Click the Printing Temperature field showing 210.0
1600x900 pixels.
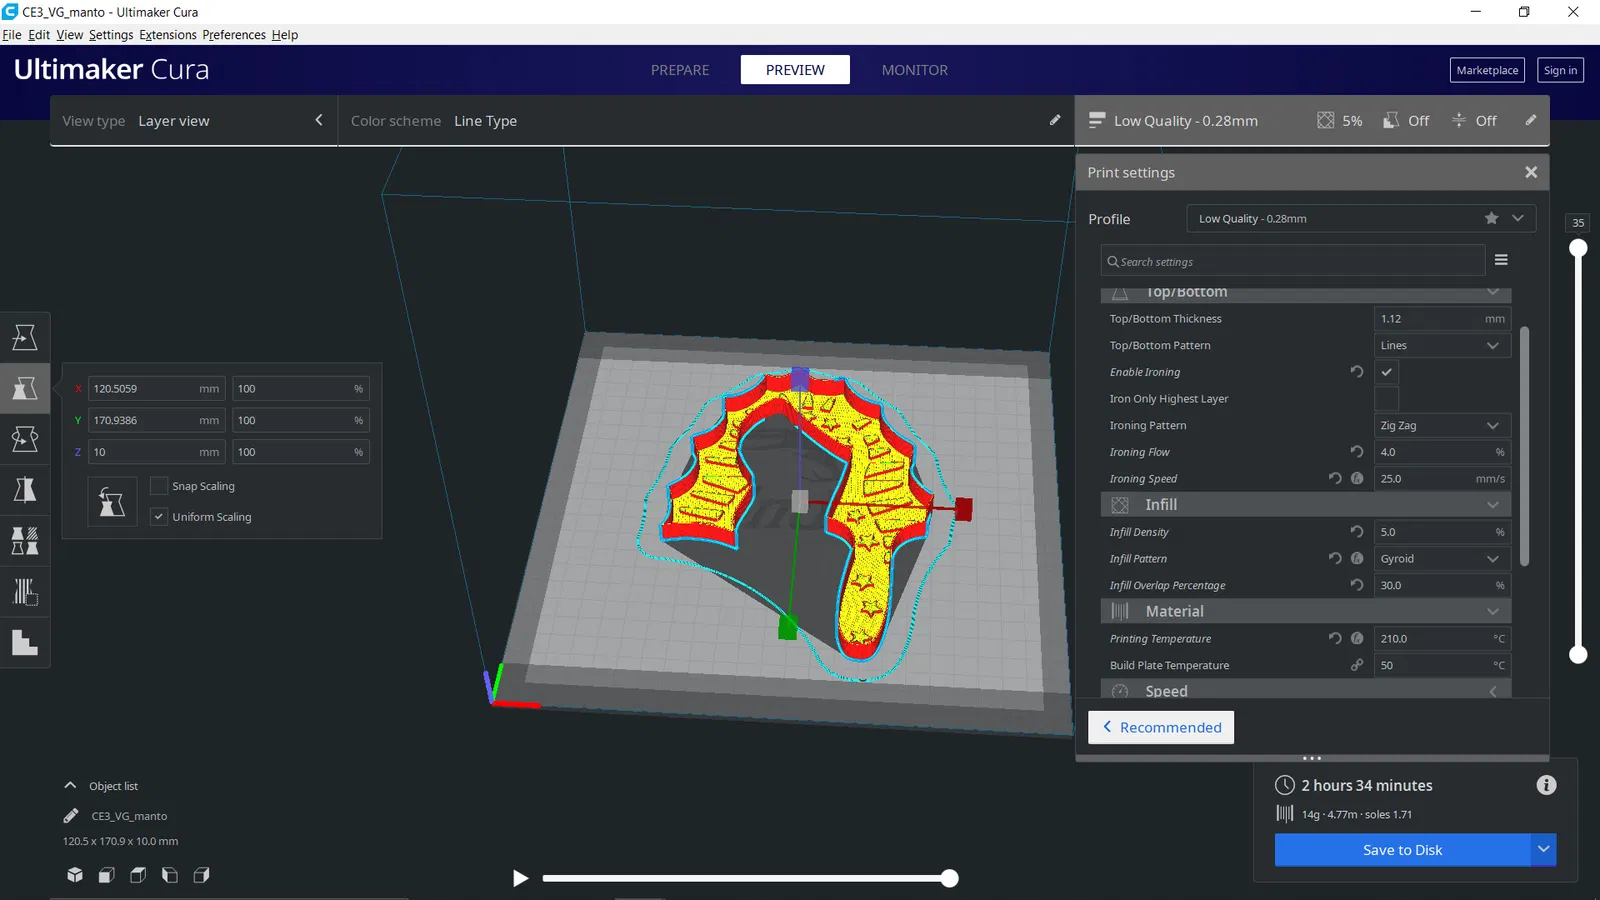pos(1442,638)
